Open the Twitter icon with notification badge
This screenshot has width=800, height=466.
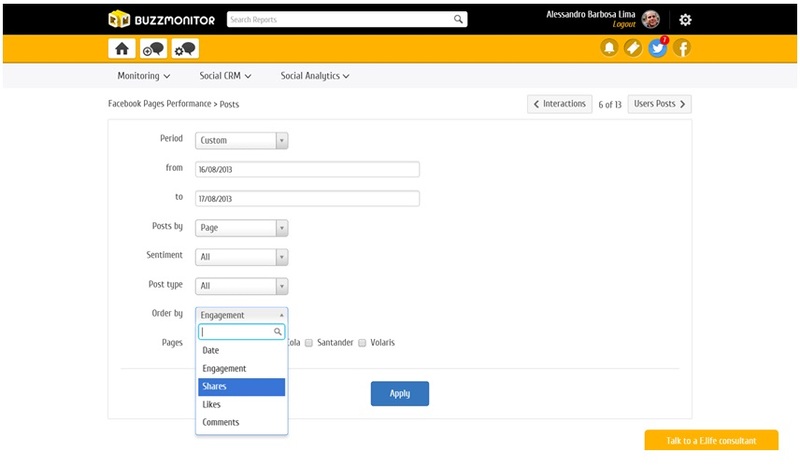coord(657,48)
